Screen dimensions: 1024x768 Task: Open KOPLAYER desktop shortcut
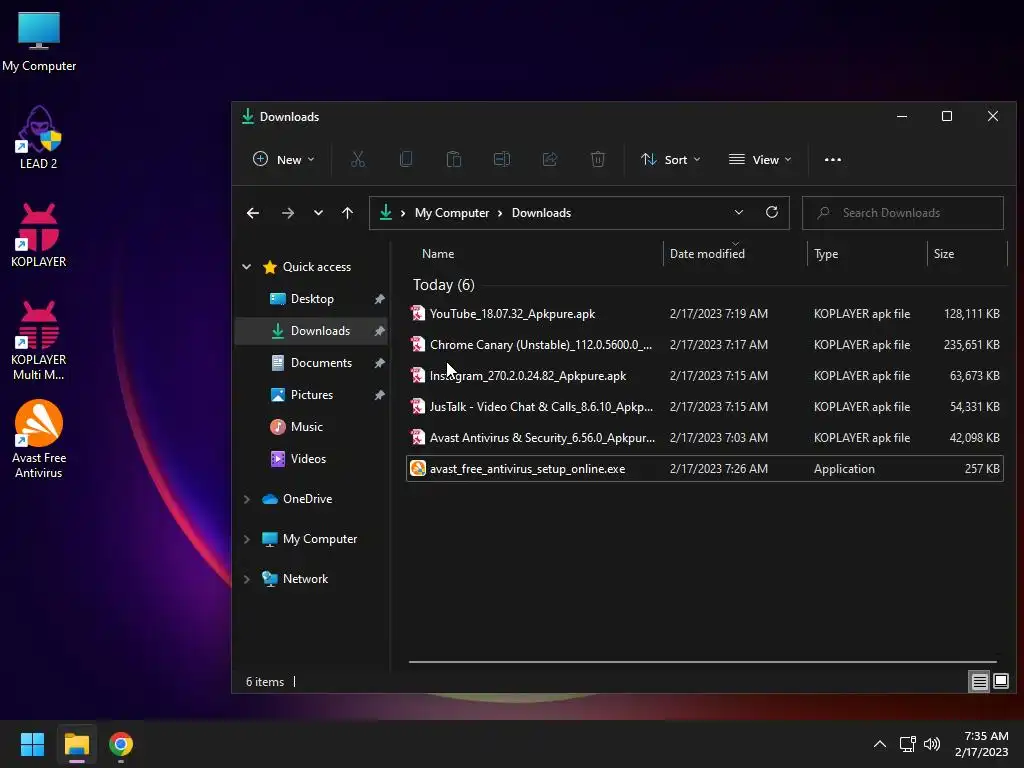pyautogui.click(x=39, y=236)
